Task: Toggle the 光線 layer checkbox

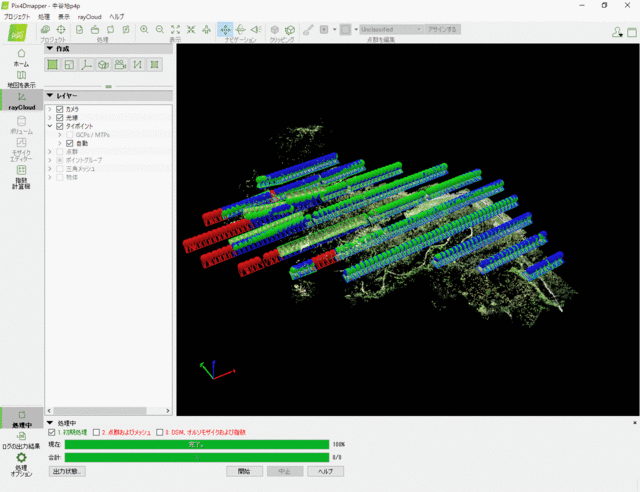Action: [x=60, y=118]
